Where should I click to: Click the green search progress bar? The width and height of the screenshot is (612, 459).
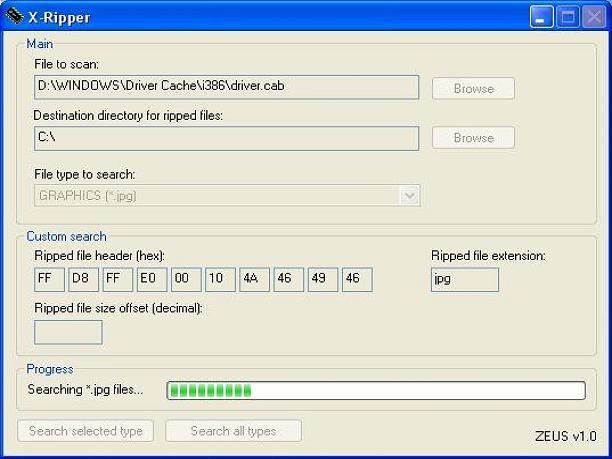pos(376,390)
